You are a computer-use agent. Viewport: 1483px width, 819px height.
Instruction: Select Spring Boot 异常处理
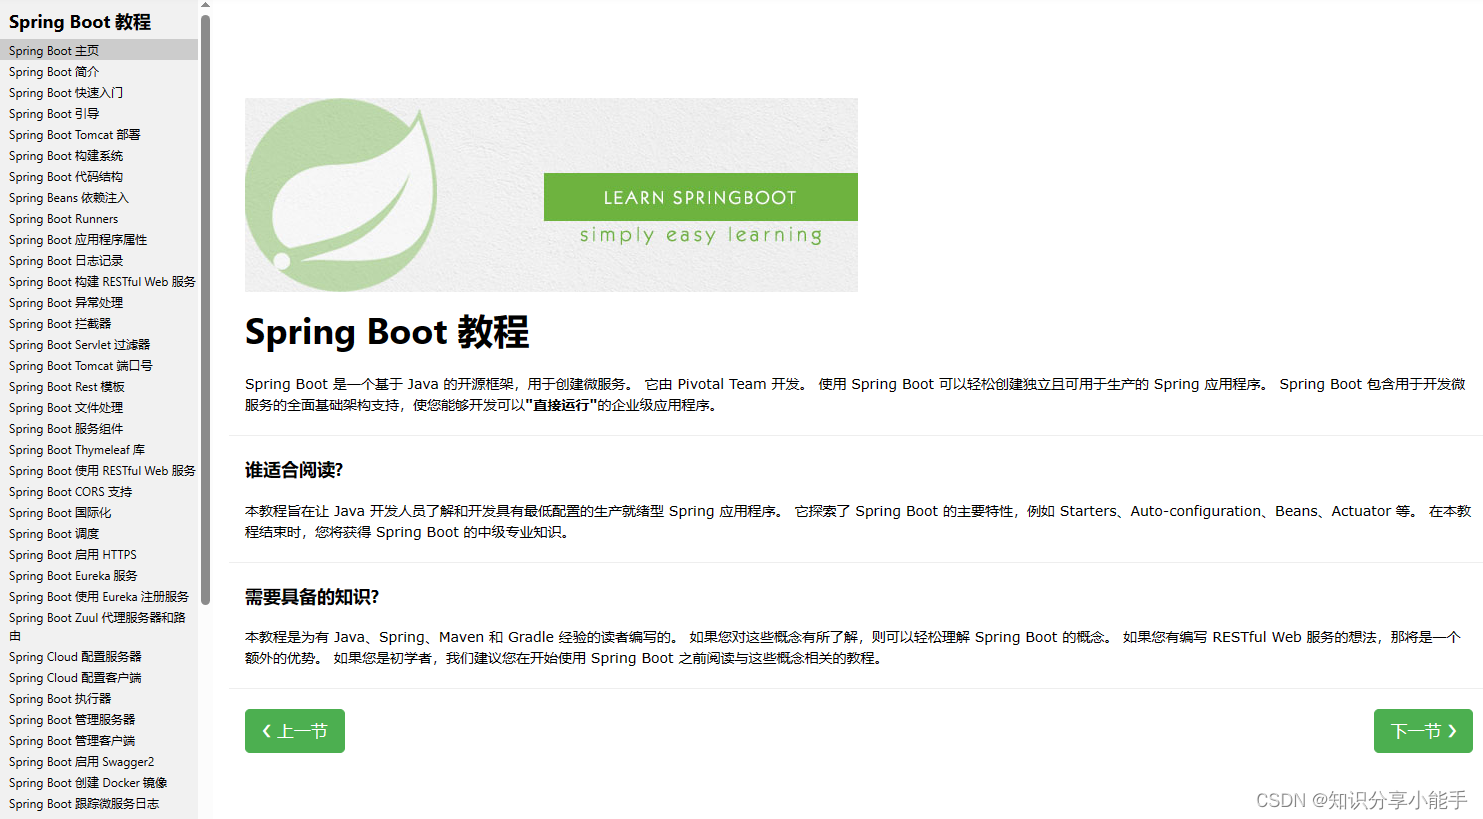click(x=66, y=302)
